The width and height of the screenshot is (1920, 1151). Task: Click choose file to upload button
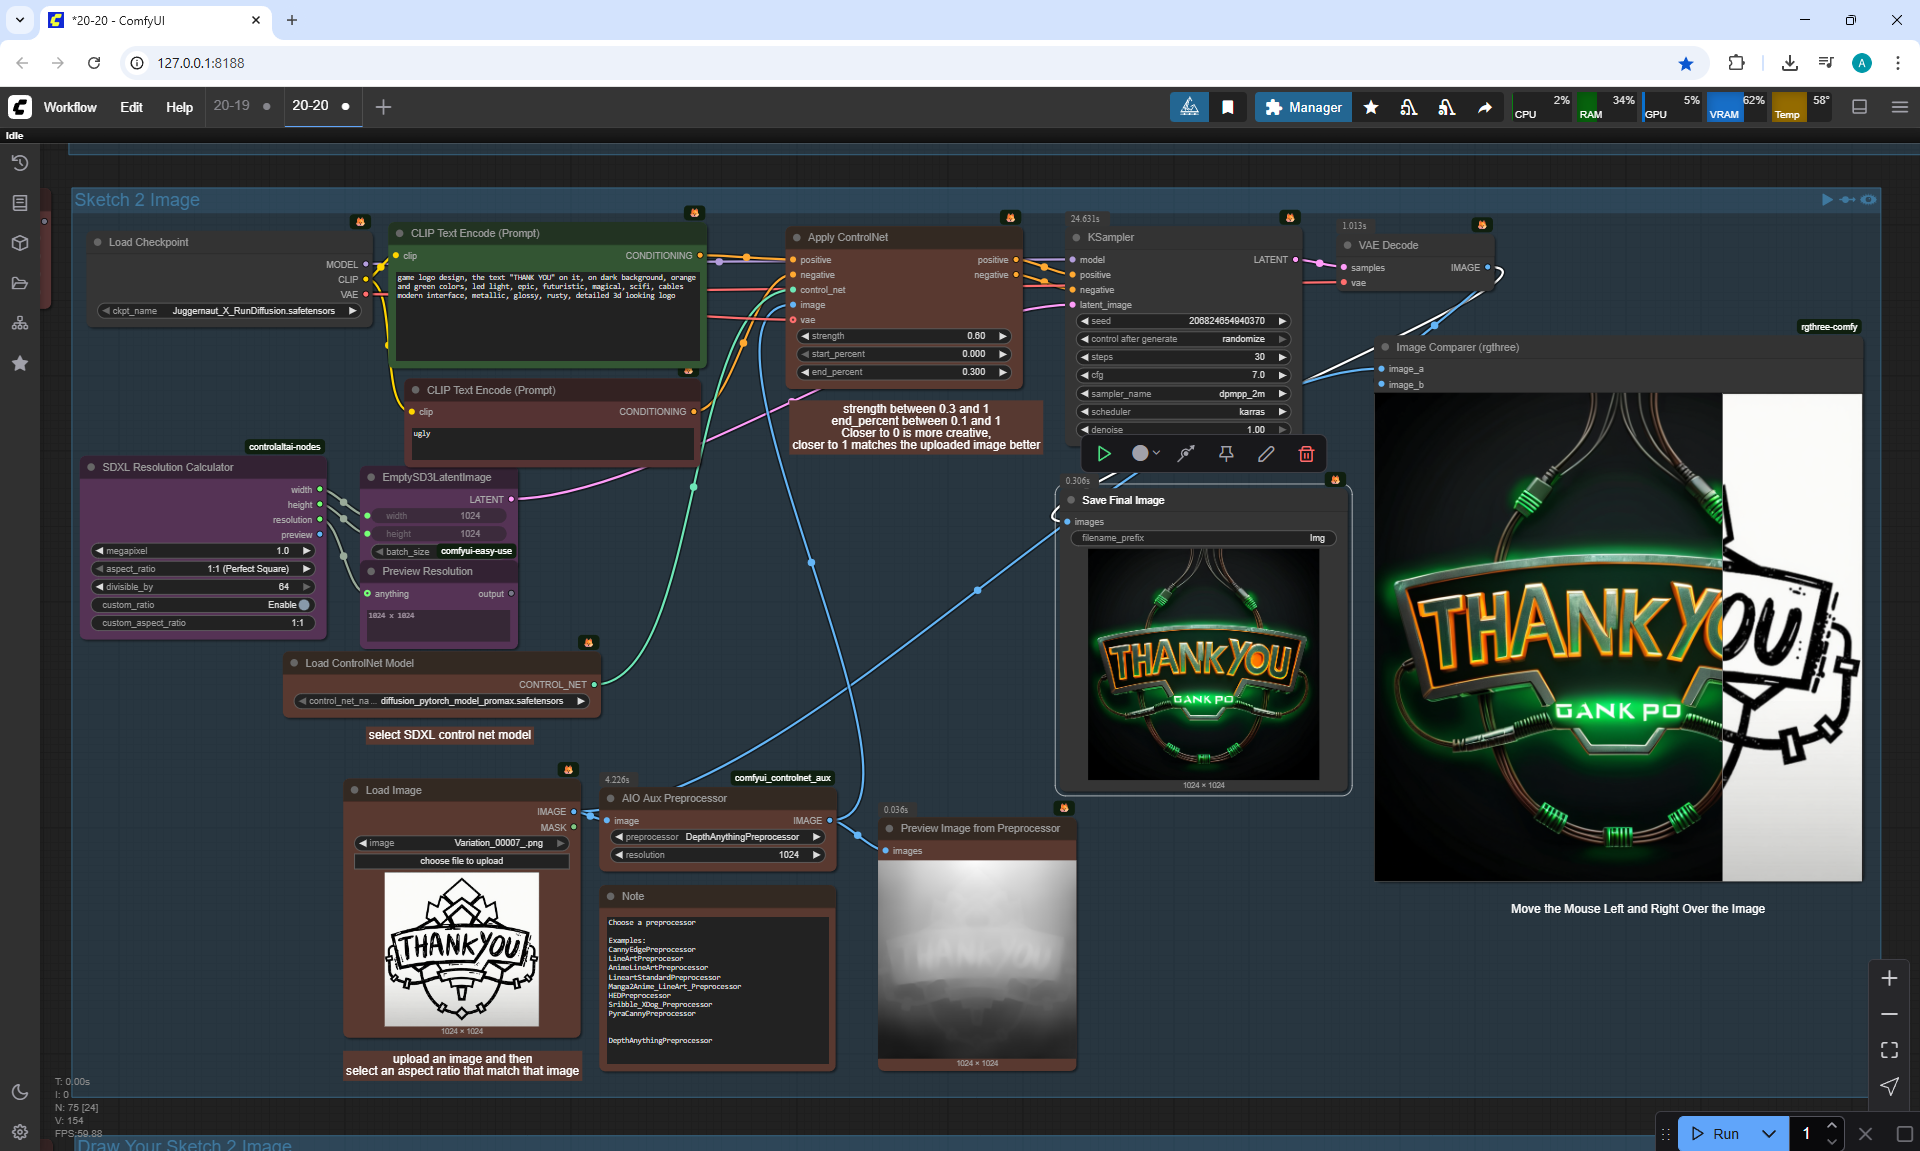tap(461, 861)
